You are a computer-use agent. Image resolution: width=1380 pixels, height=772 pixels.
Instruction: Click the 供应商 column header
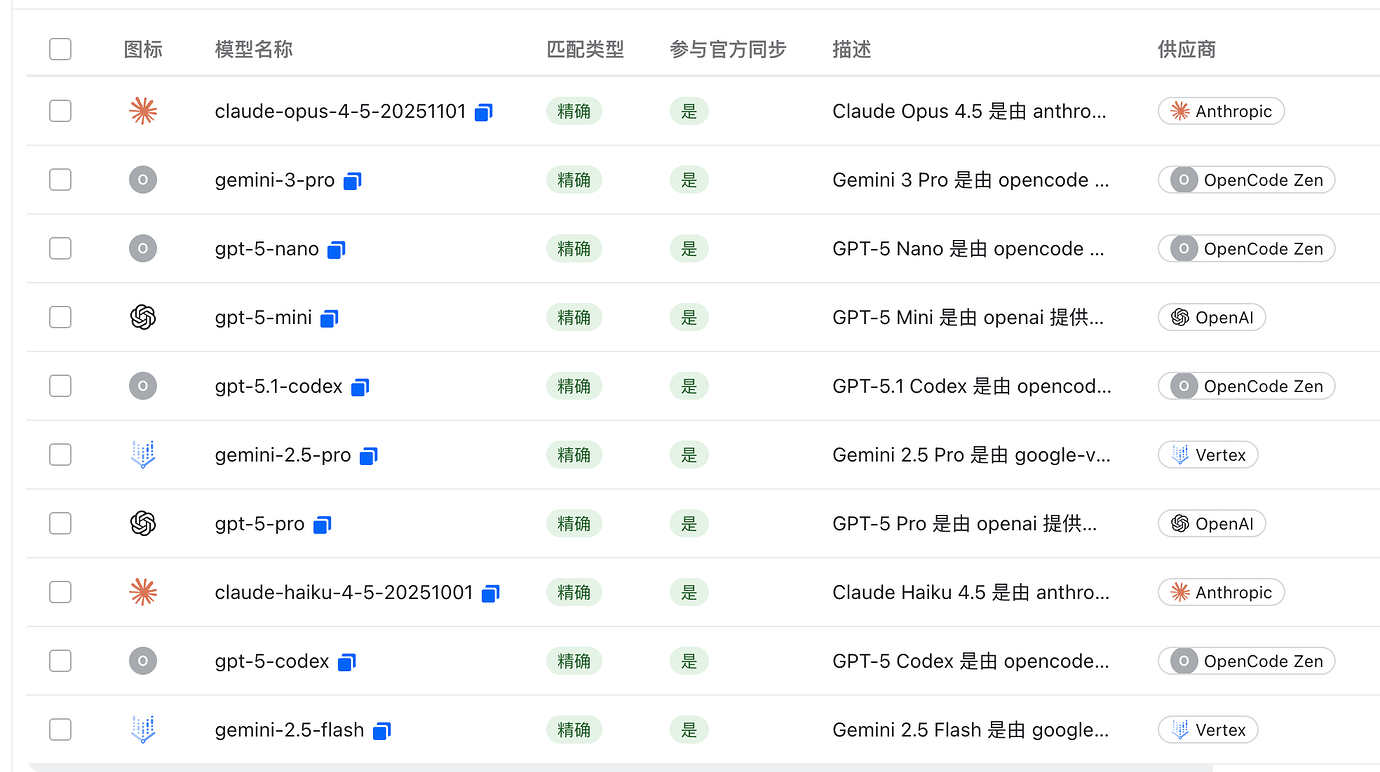(1187, 49)
